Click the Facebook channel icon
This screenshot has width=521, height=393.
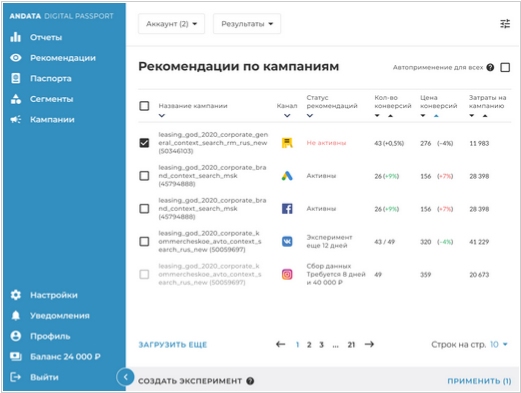(x=287, y=209)
